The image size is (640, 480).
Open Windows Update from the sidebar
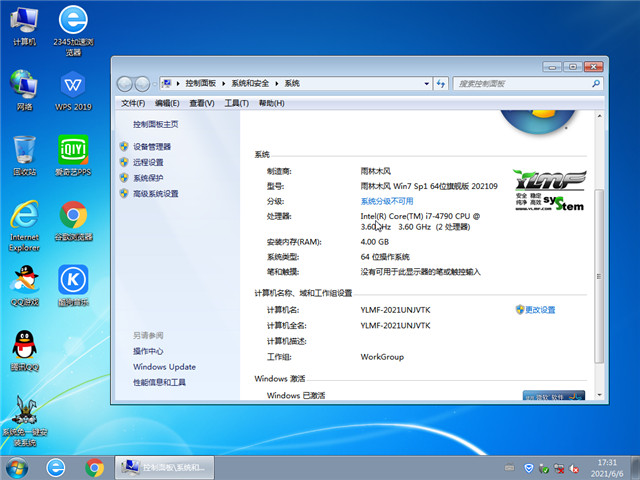(164, 367)
